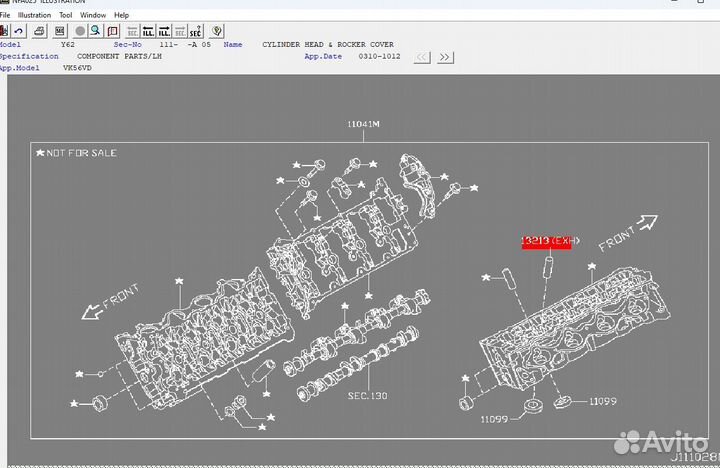This screenshot has width=720, height=468.
Task: Click the COMPONENT PARTS/LH specification text
Action: click(x=119, y=56)
